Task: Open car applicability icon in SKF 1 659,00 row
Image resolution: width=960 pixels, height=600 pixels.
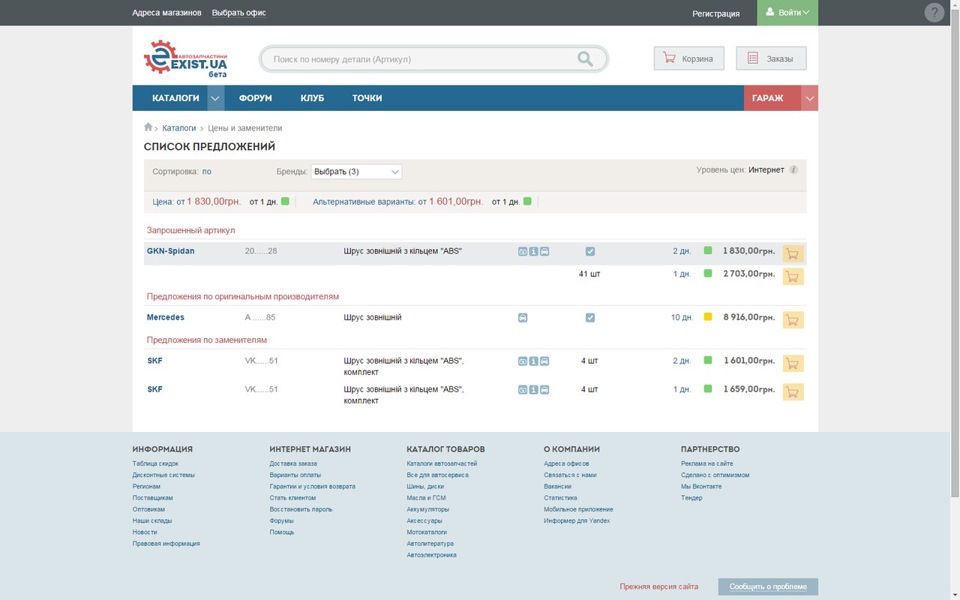Action: [545, 390]
